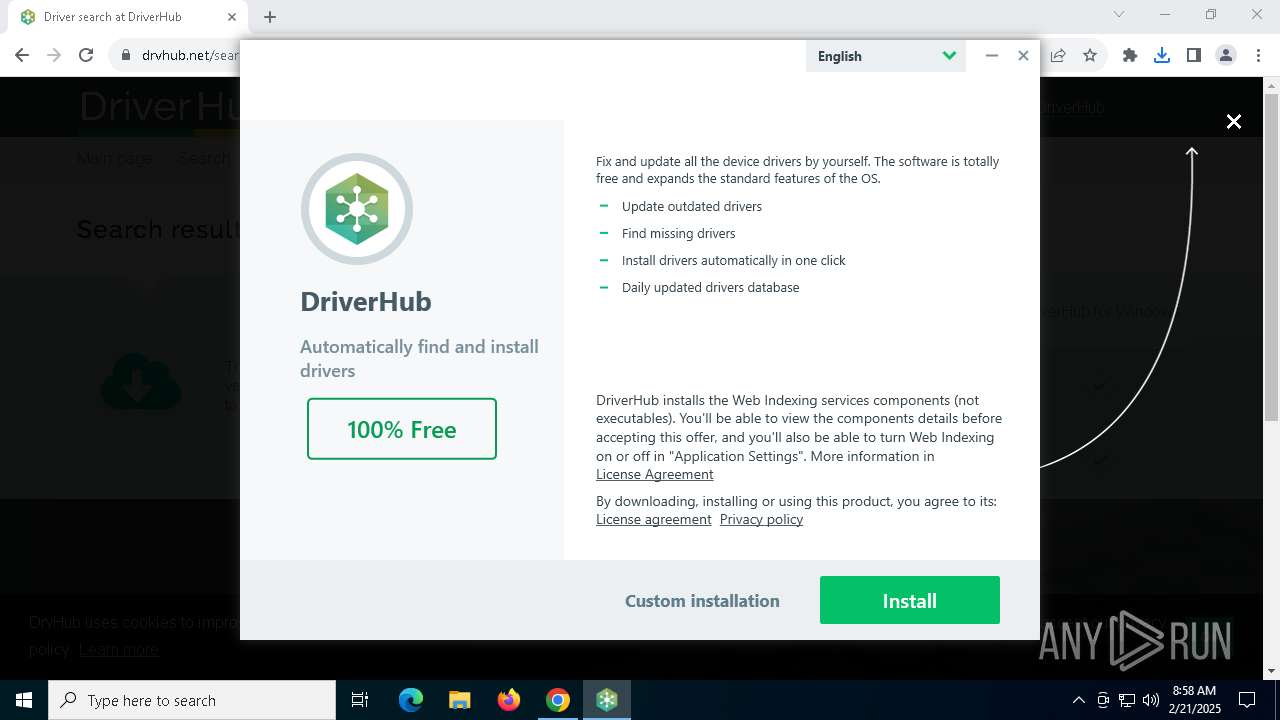The image size is (1280, 720).
Task: Open the lowercase License agreement link
Action: point(653,519)
